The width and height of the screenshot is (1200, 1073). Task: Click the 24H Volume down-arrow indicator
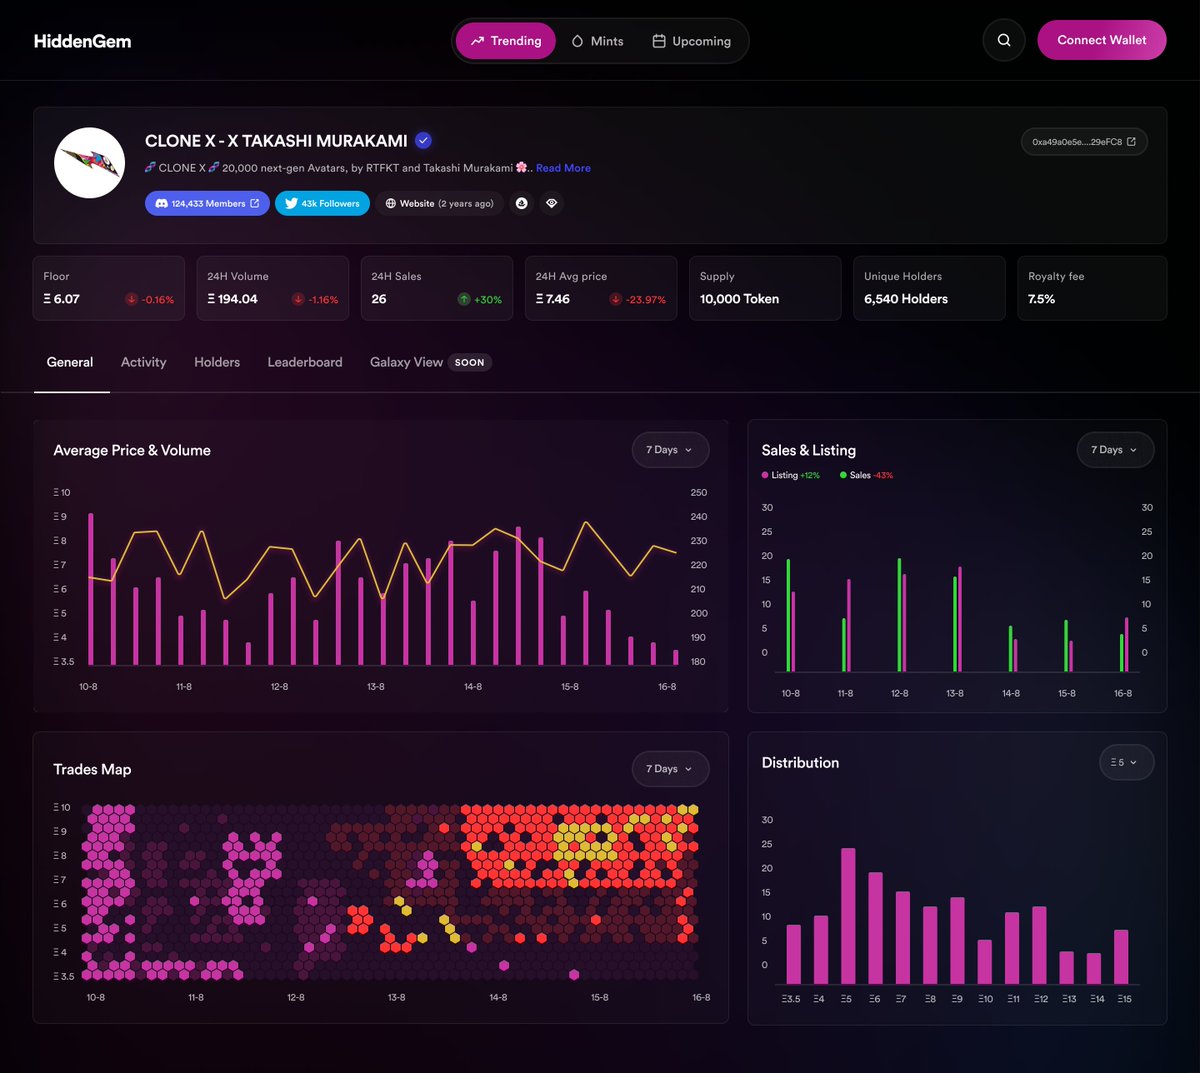click(298, 299)
